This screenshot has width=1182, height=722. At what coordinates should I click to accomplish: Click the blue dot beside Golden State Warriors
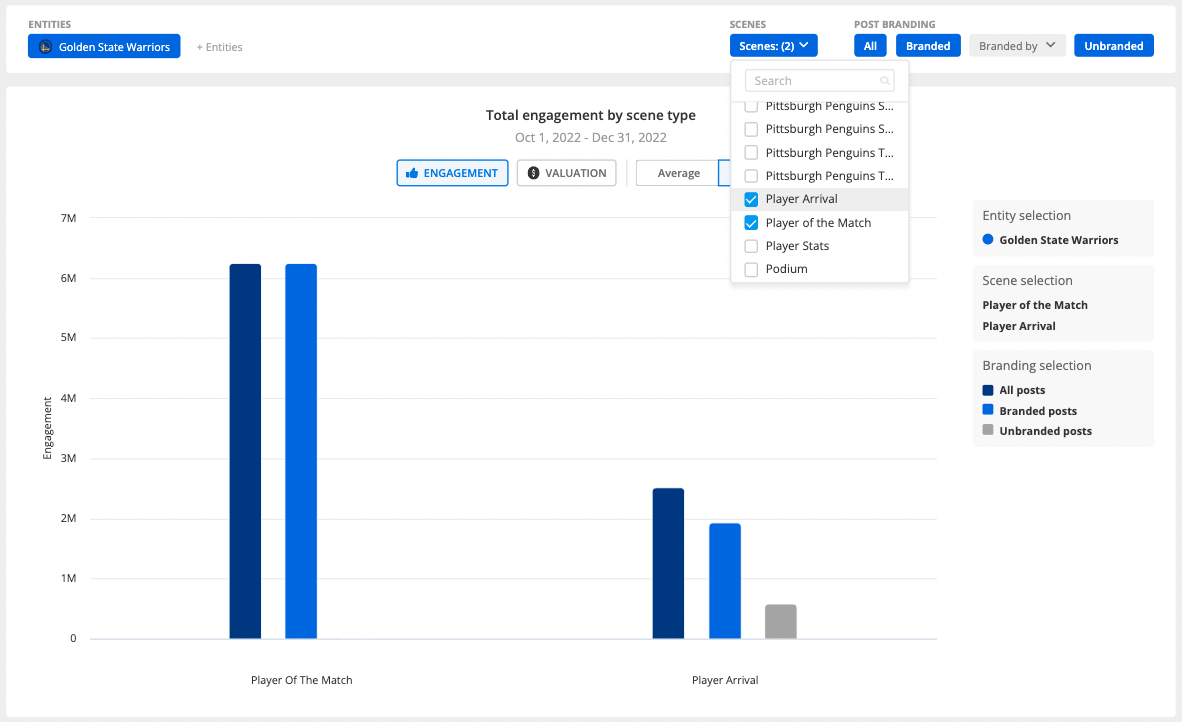pyautogui.click(x=989, y=238)
